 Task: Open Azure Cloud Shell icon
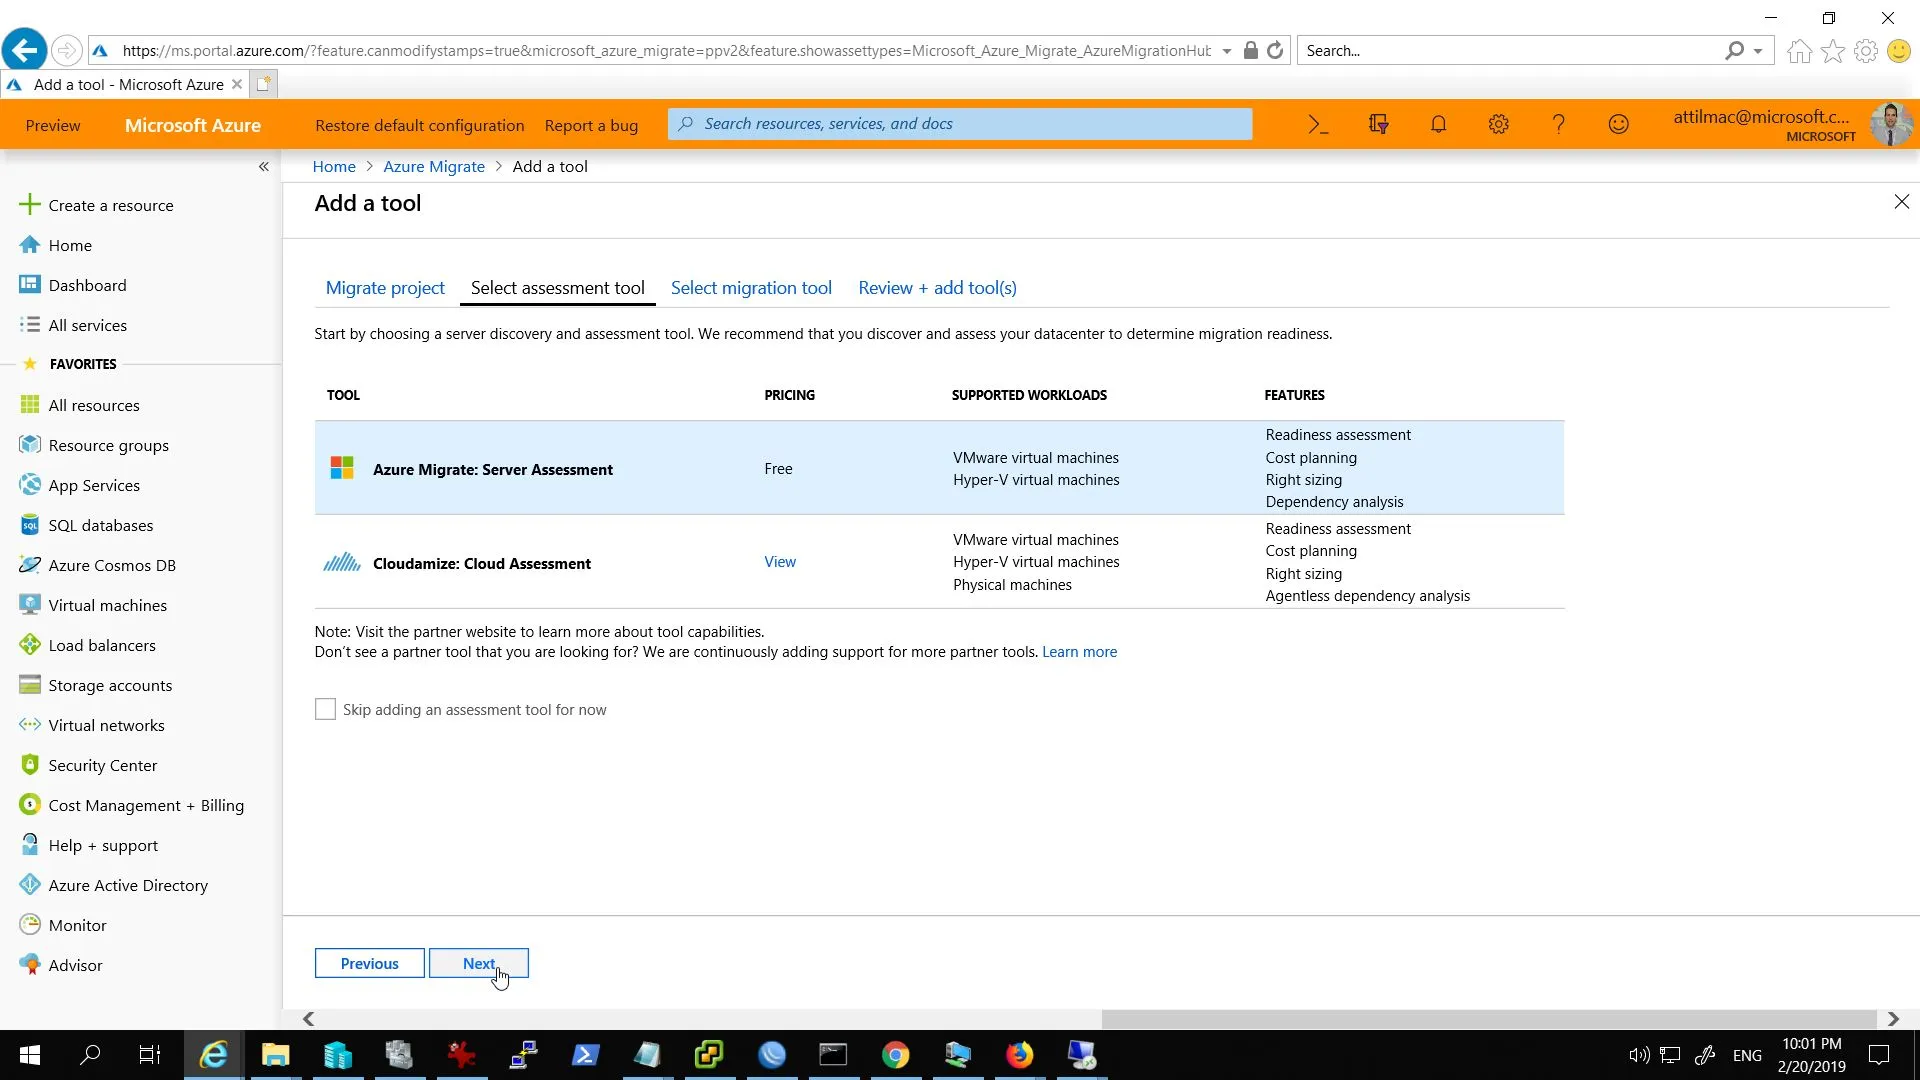tap(1318, 124)
